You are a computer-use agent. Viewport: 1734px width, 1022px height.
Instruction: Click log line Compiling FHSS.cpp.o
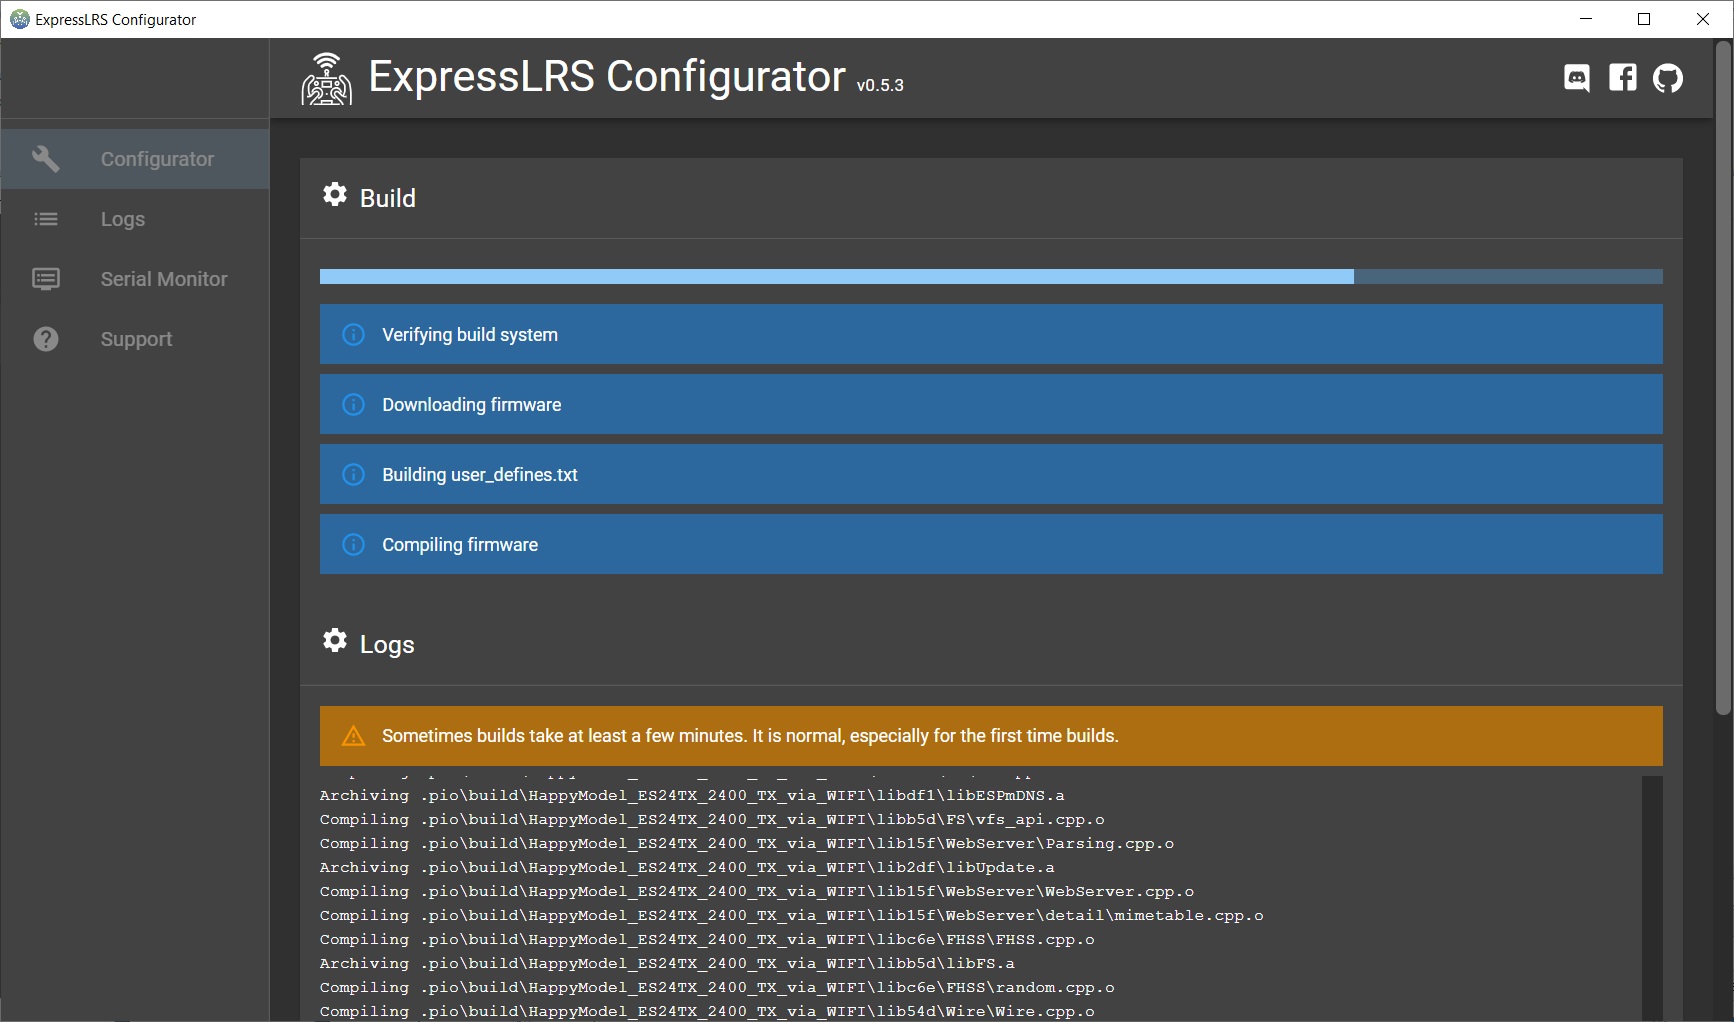[x=707, y=940]
